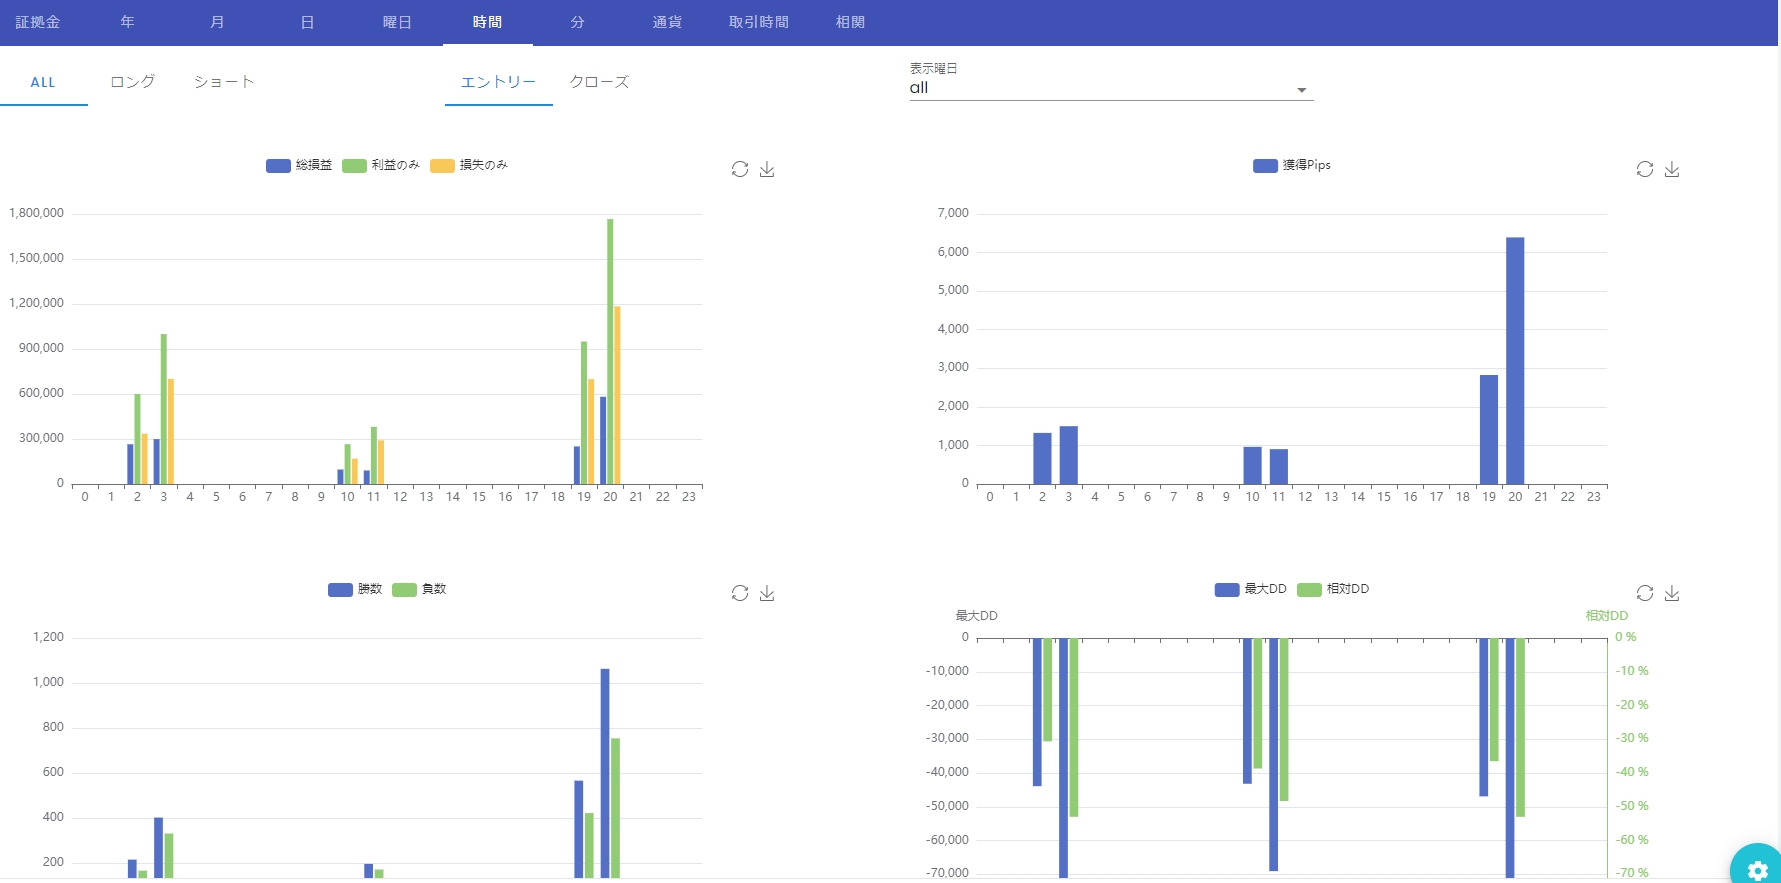Click the 20 o'clock bar in Pips chart

pyautogui.click(x=1515, y=360)
